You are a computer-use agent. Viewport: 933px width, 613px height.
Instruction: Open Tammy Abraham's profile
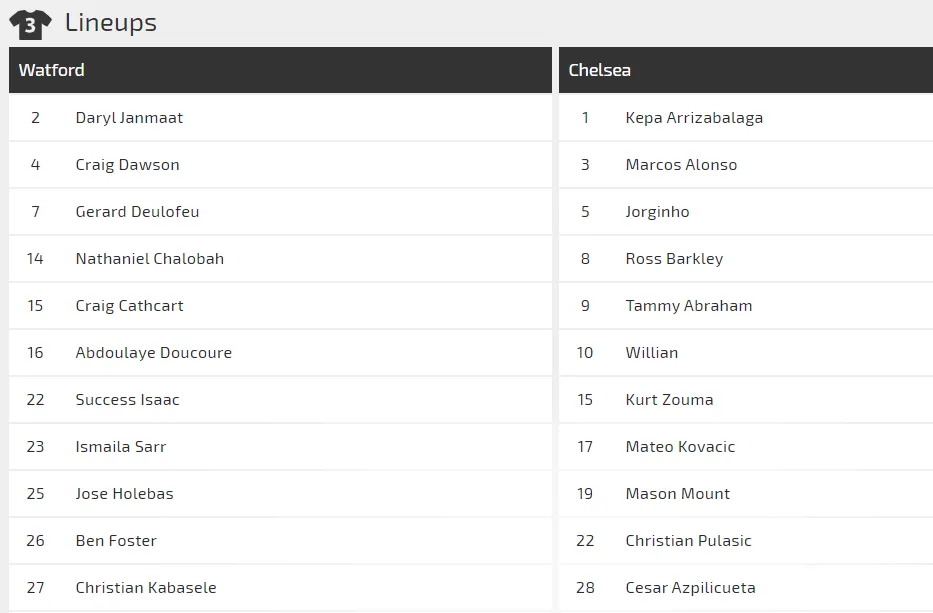pyautogui.click(x=688, y=306)
